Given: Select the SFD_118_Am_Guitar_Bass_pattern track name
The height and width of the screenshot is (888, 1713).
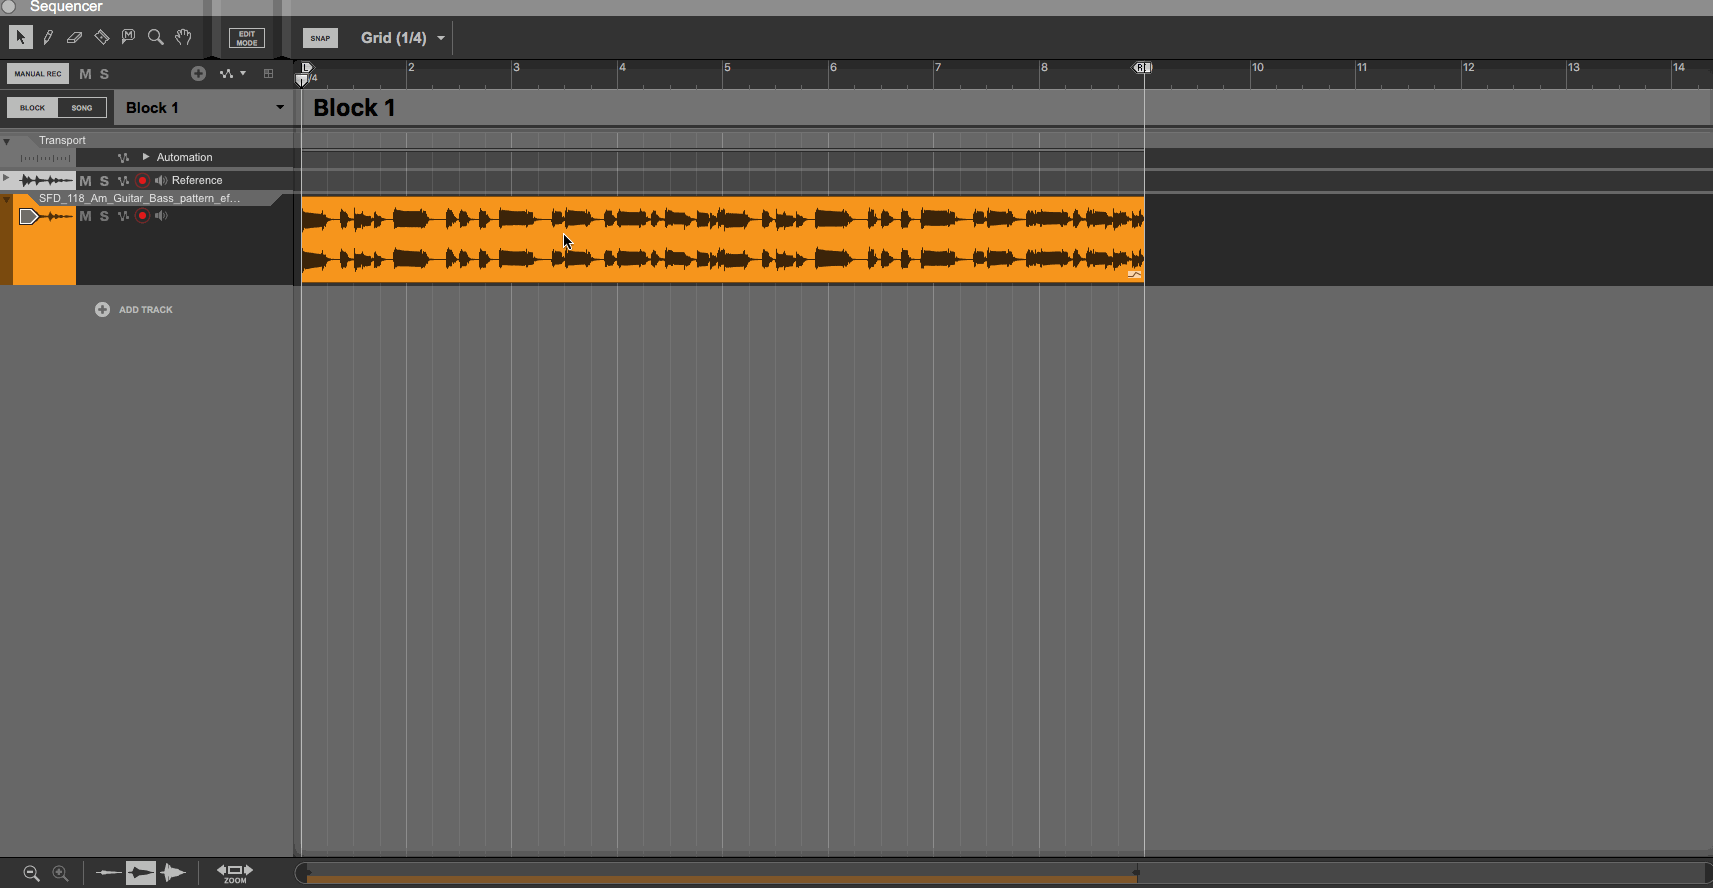Looking at the screenshot, I should click(140, 198).
